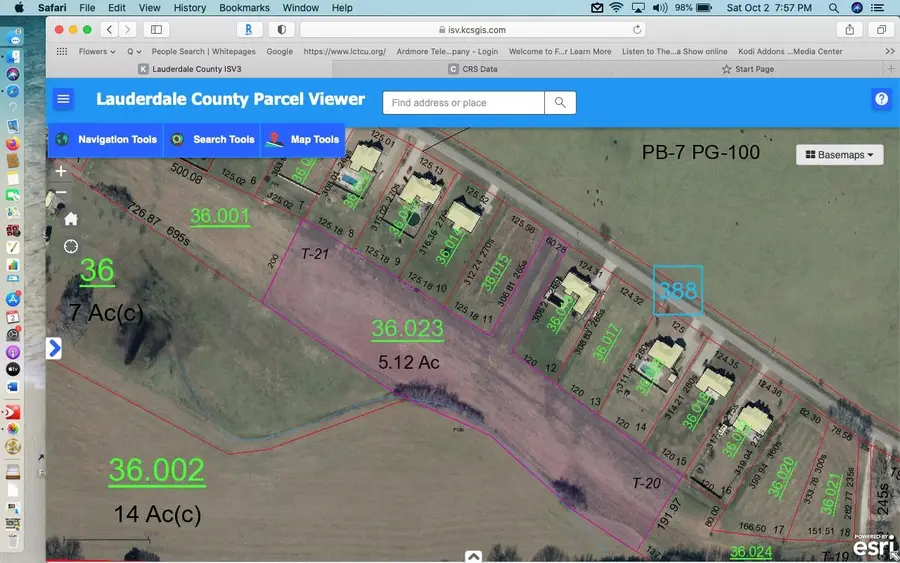Viewport: 900px width, 563px height.
Task: Show the favorites grid icon
Action: (x=62, y=51)
